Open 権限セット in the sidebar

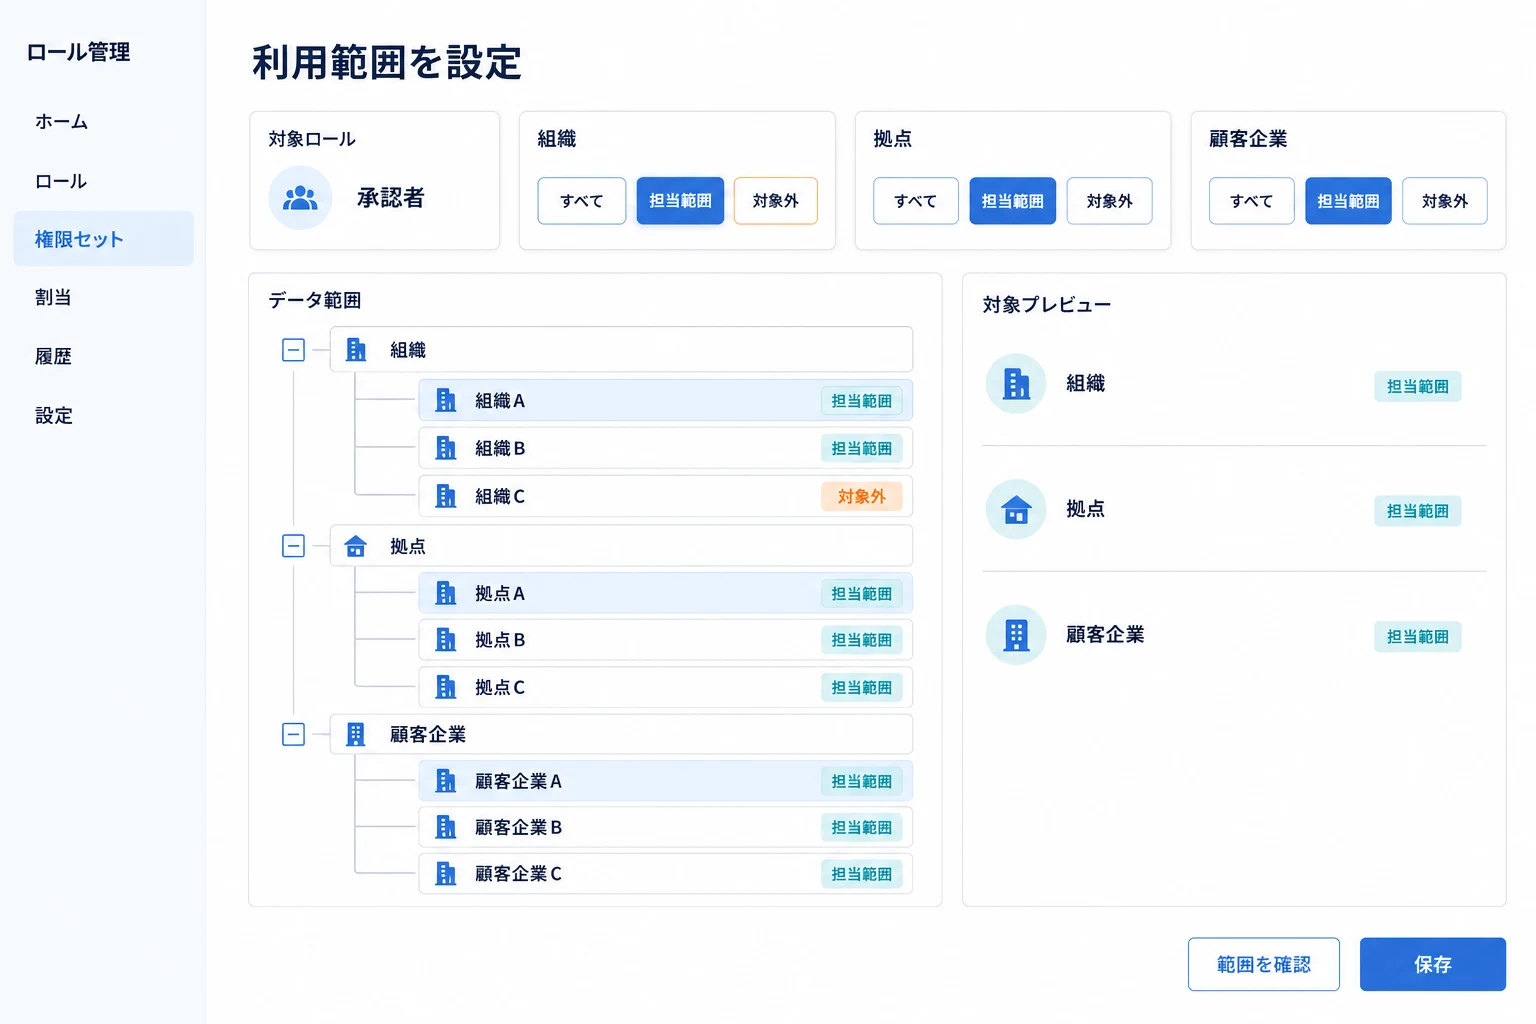(x=103, y=239)
